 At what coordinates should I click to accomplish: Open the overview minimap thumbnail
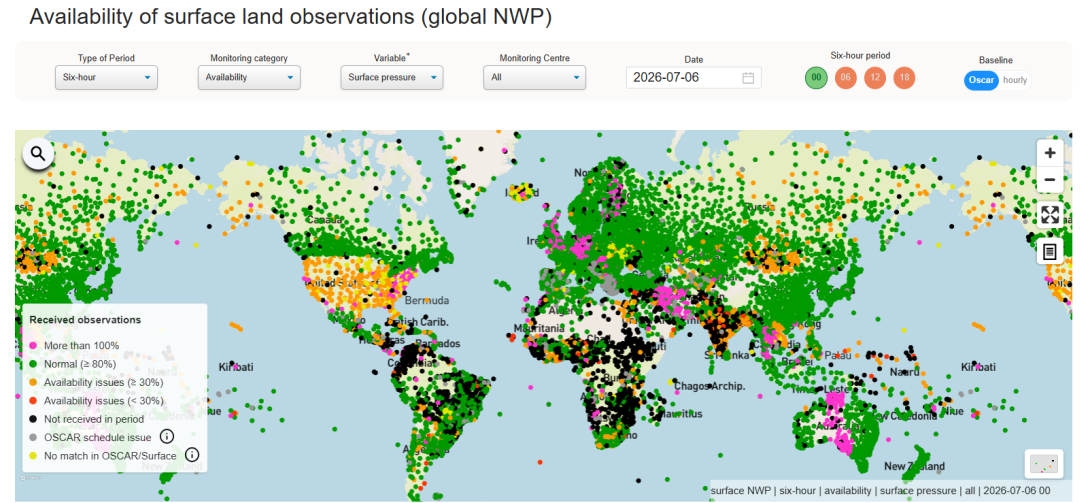[1044, 463]
